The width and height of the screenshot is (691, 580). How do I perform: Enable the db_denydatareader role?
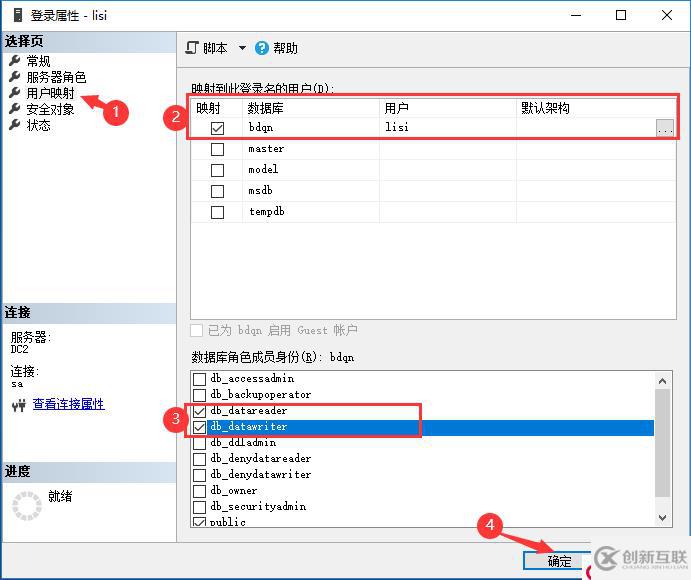pyautogui.click(x=200, y=459)
